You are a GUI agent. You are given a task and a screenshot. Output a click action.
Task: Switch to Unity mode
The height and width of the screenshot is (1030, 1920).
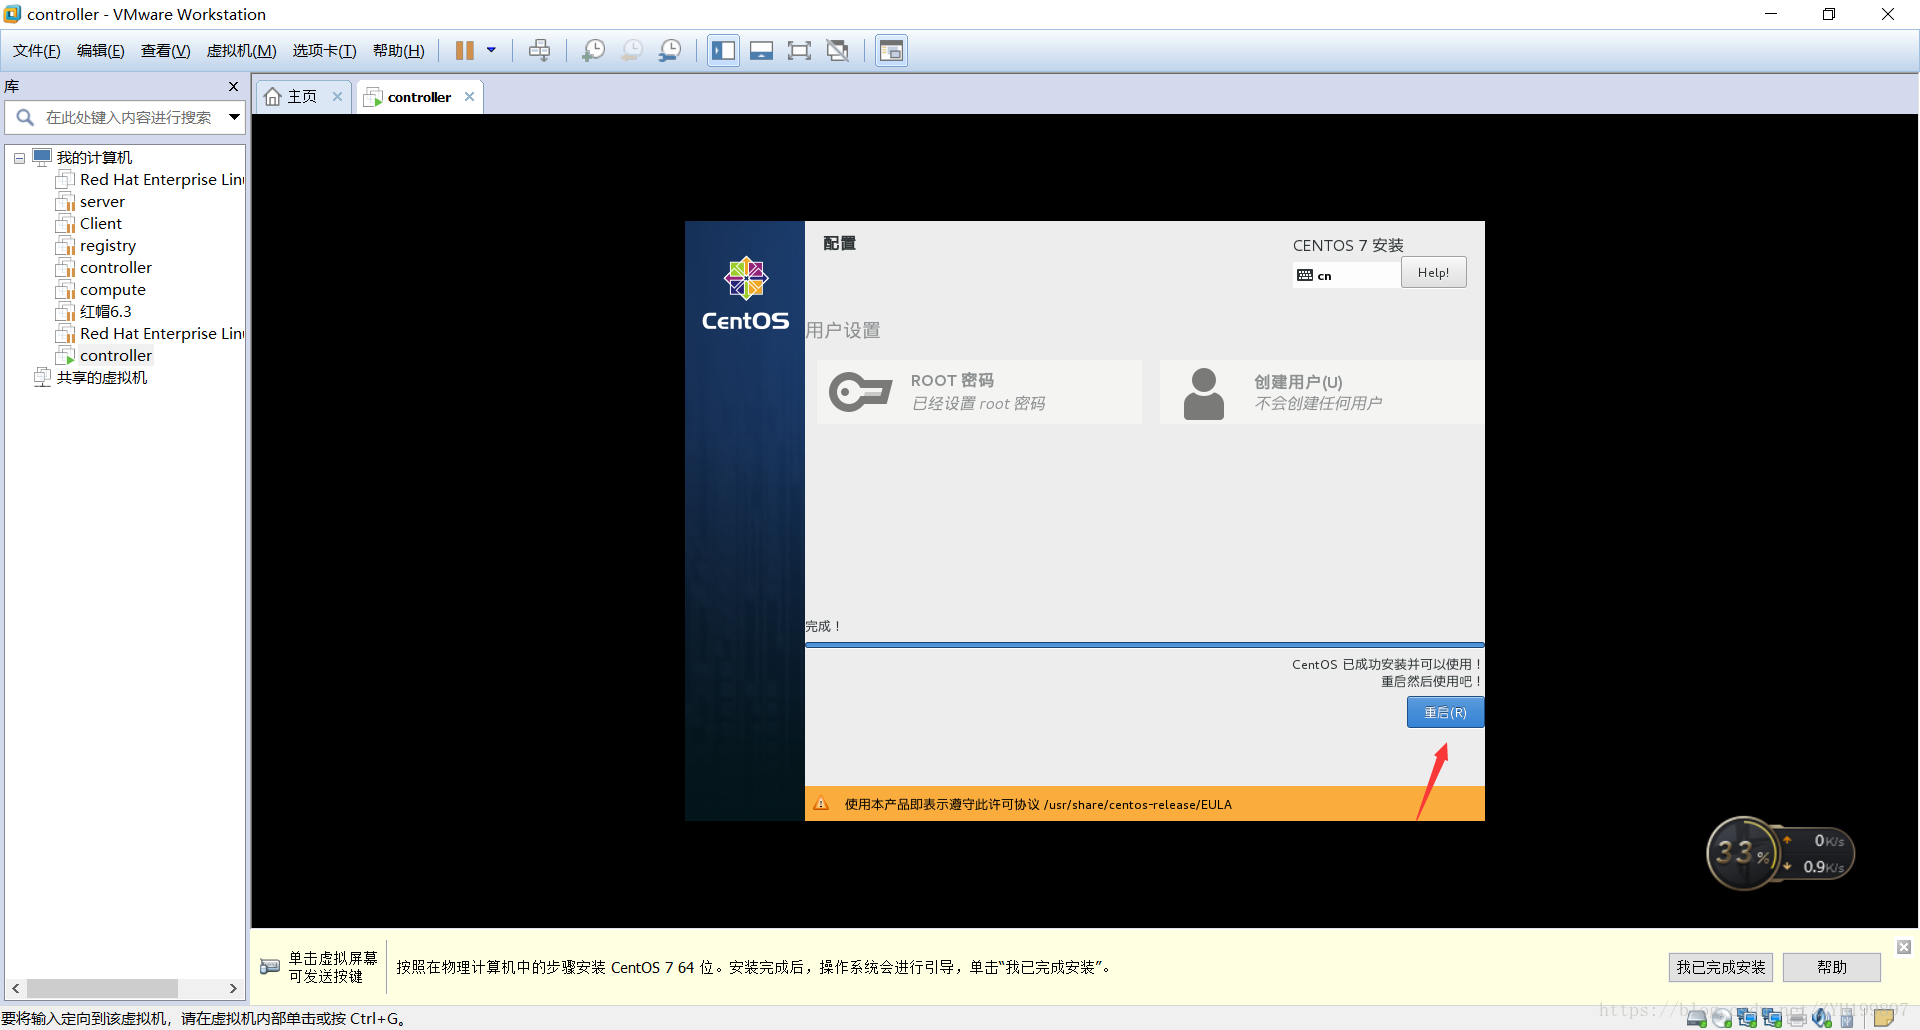point(838,51)
